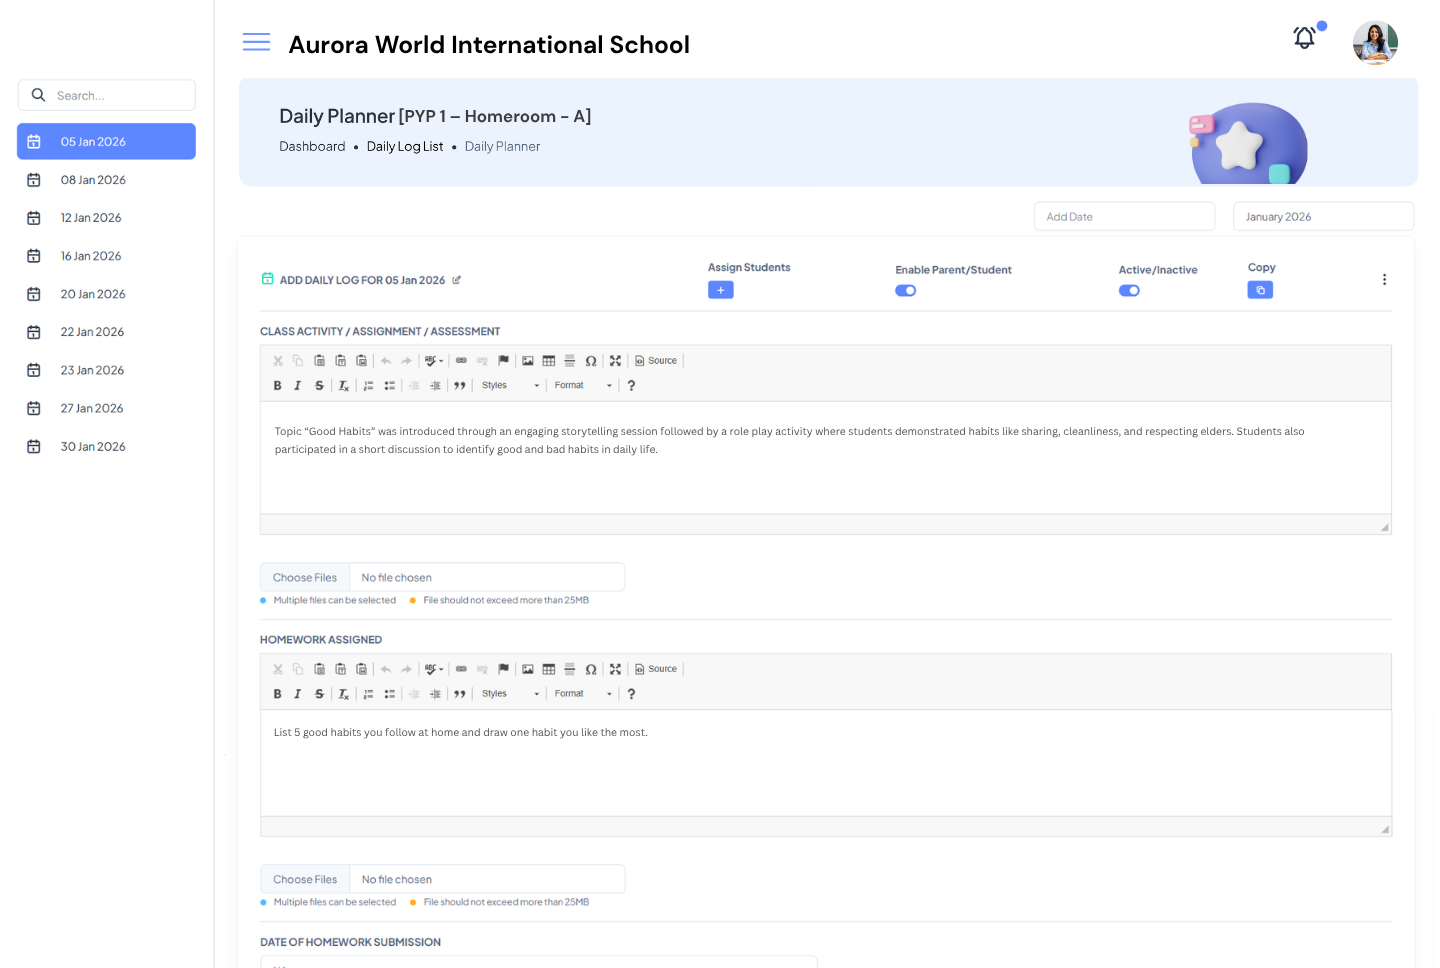This screenshot has width=1440, height=968.
Task: Open the three-dot more options menu
Action: (x=1384, y=280)
